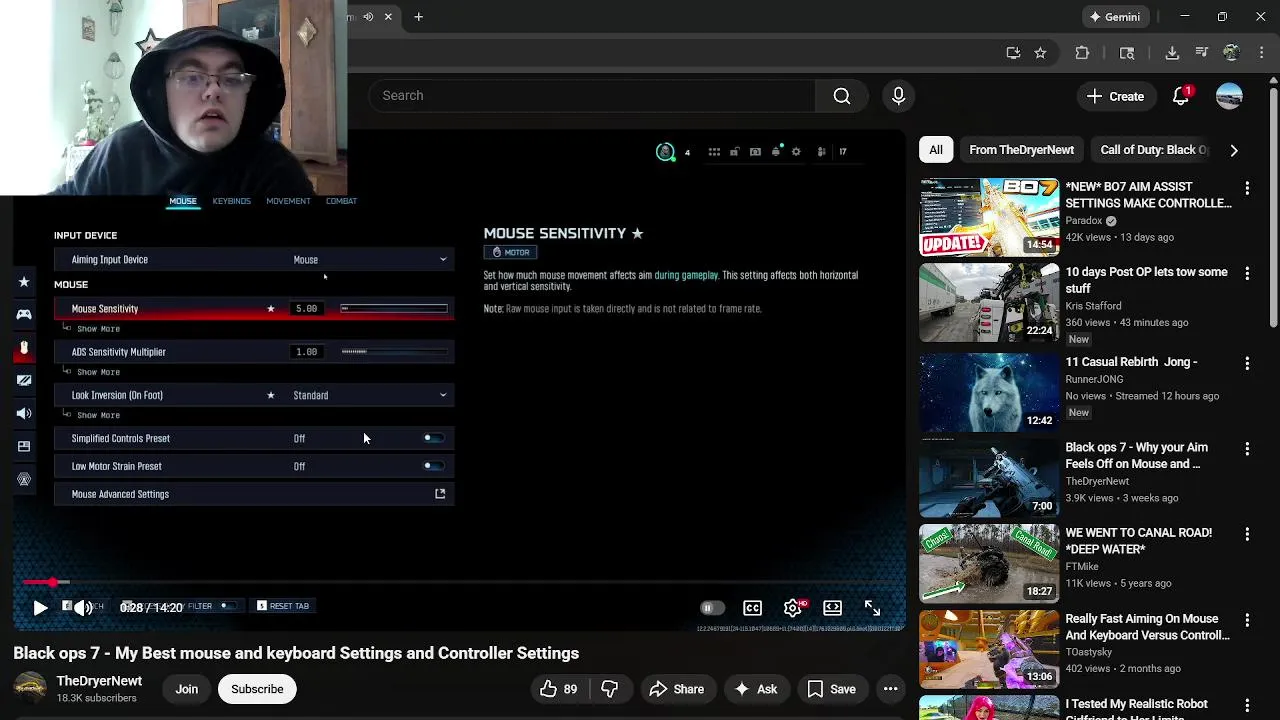This screenshot has width=1280, height=720.
Task: Enter full screen mode
Action: pyautogui.click(x=872, y=608)
